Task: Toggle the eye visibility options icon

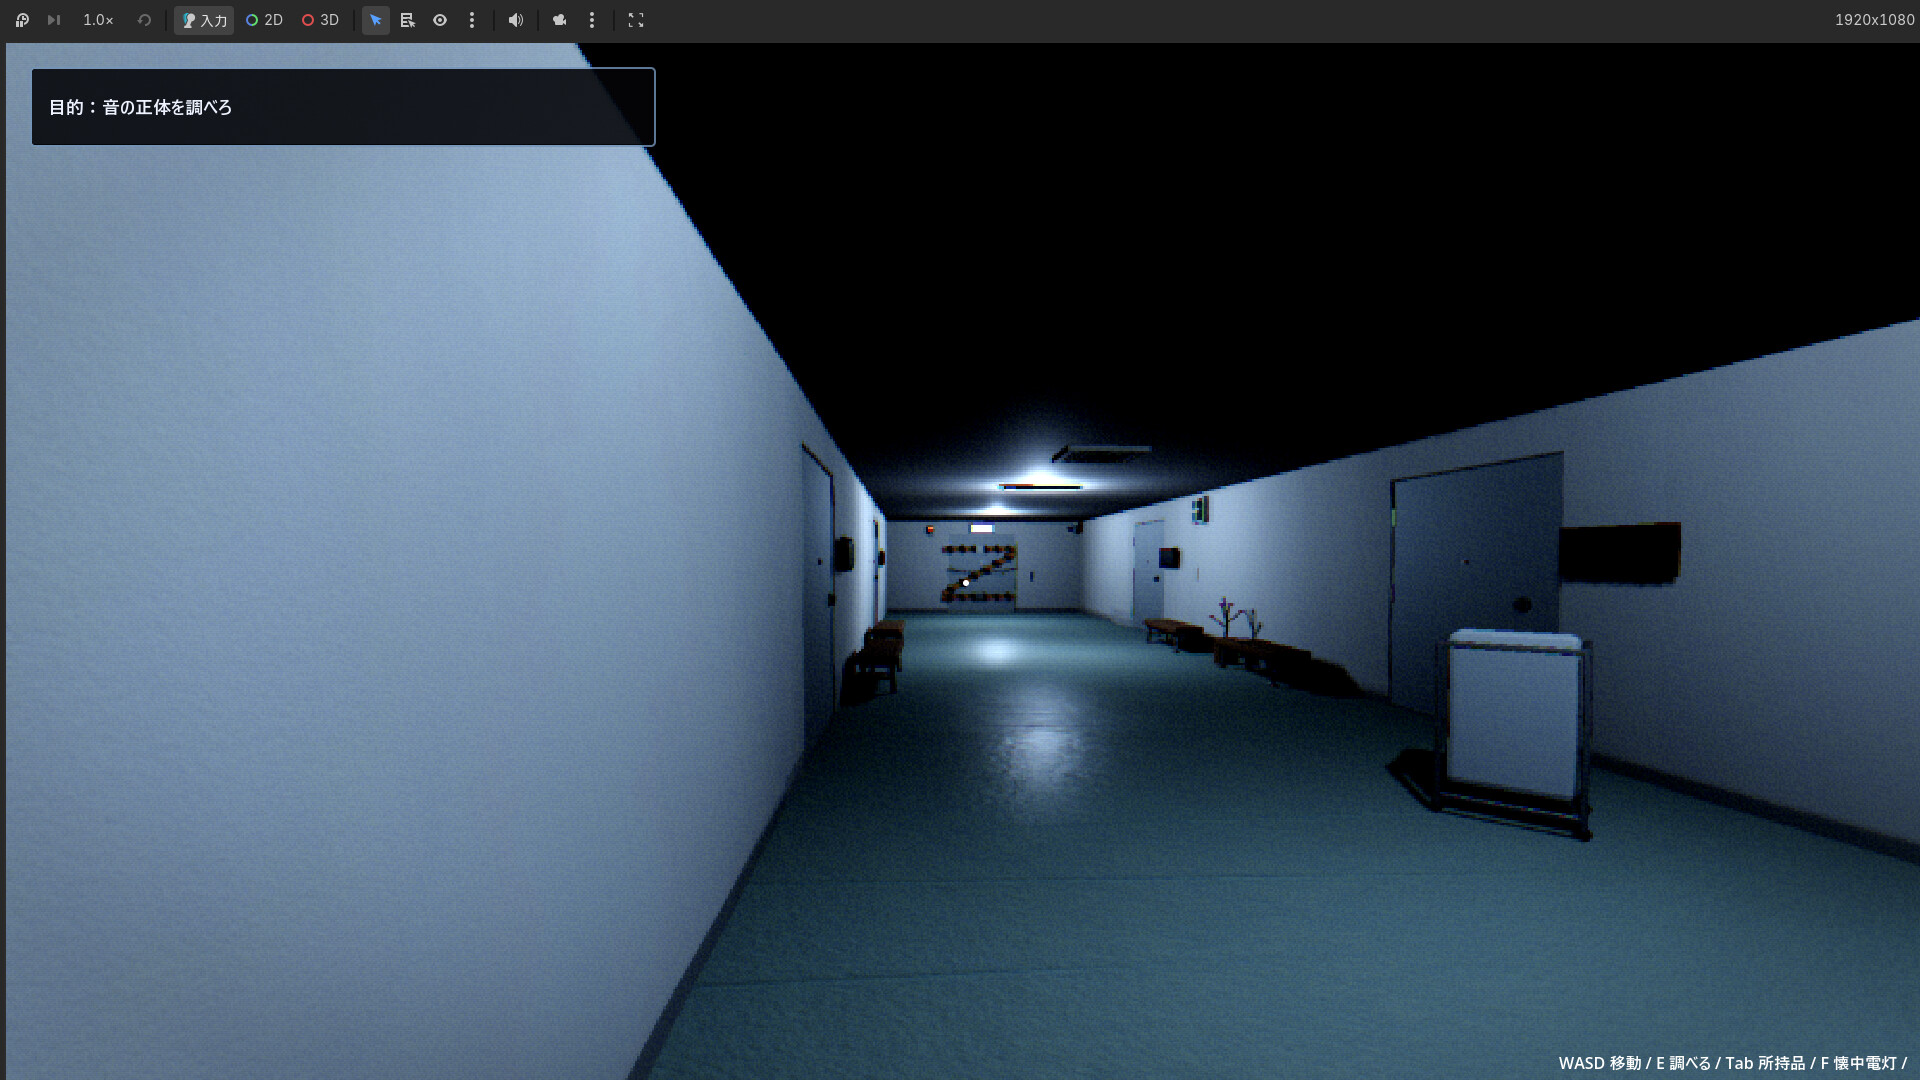Action: click(440, 20)
